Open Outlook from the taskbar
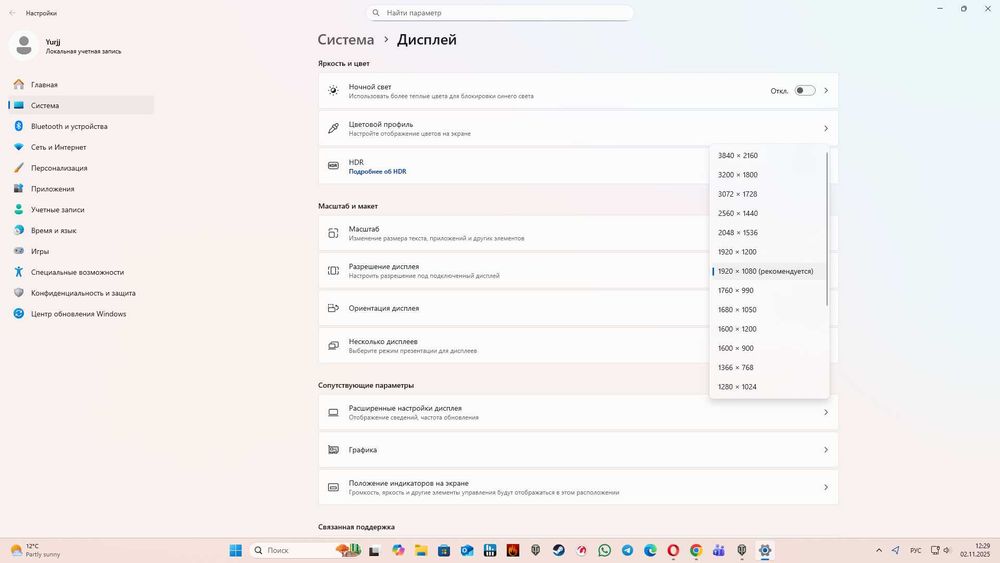 coord(467,550)
